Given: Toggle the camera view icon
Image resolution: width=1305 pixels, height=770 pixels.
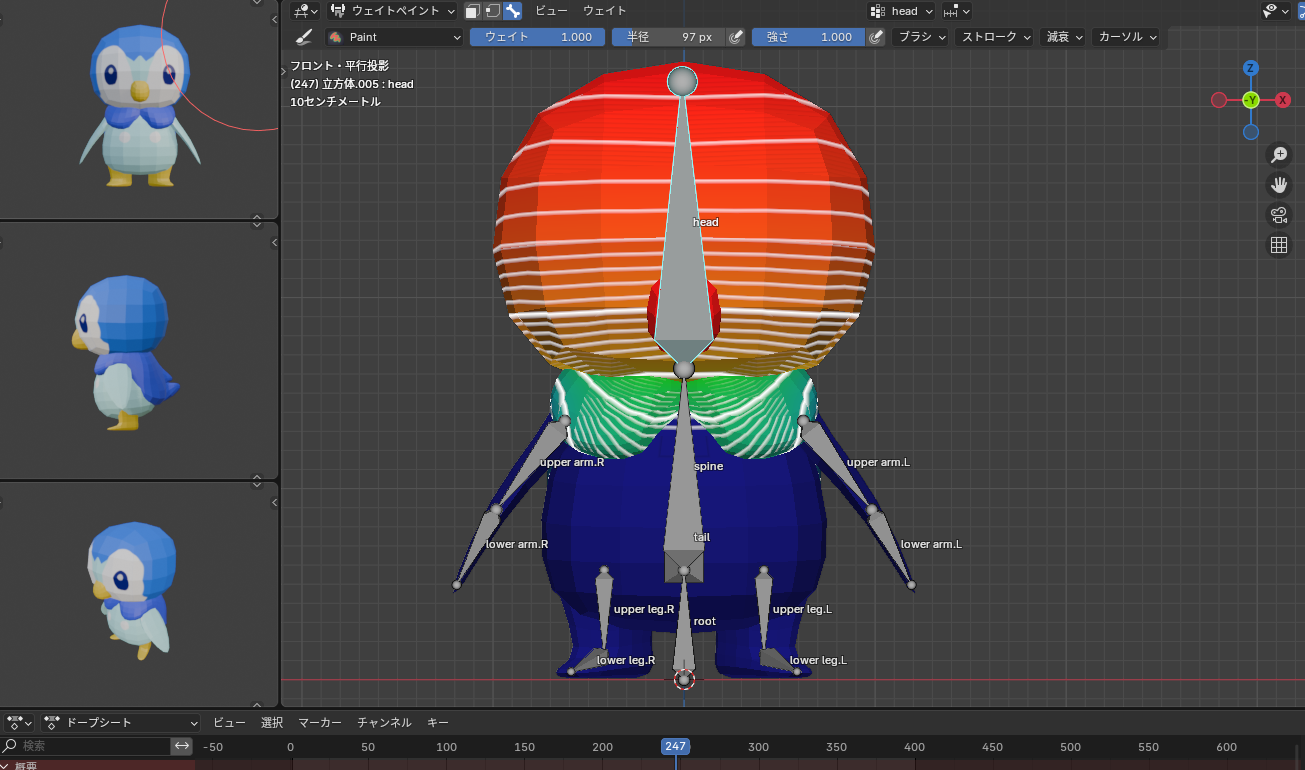Looking at the screenshot, I should tap(1278, 214).
